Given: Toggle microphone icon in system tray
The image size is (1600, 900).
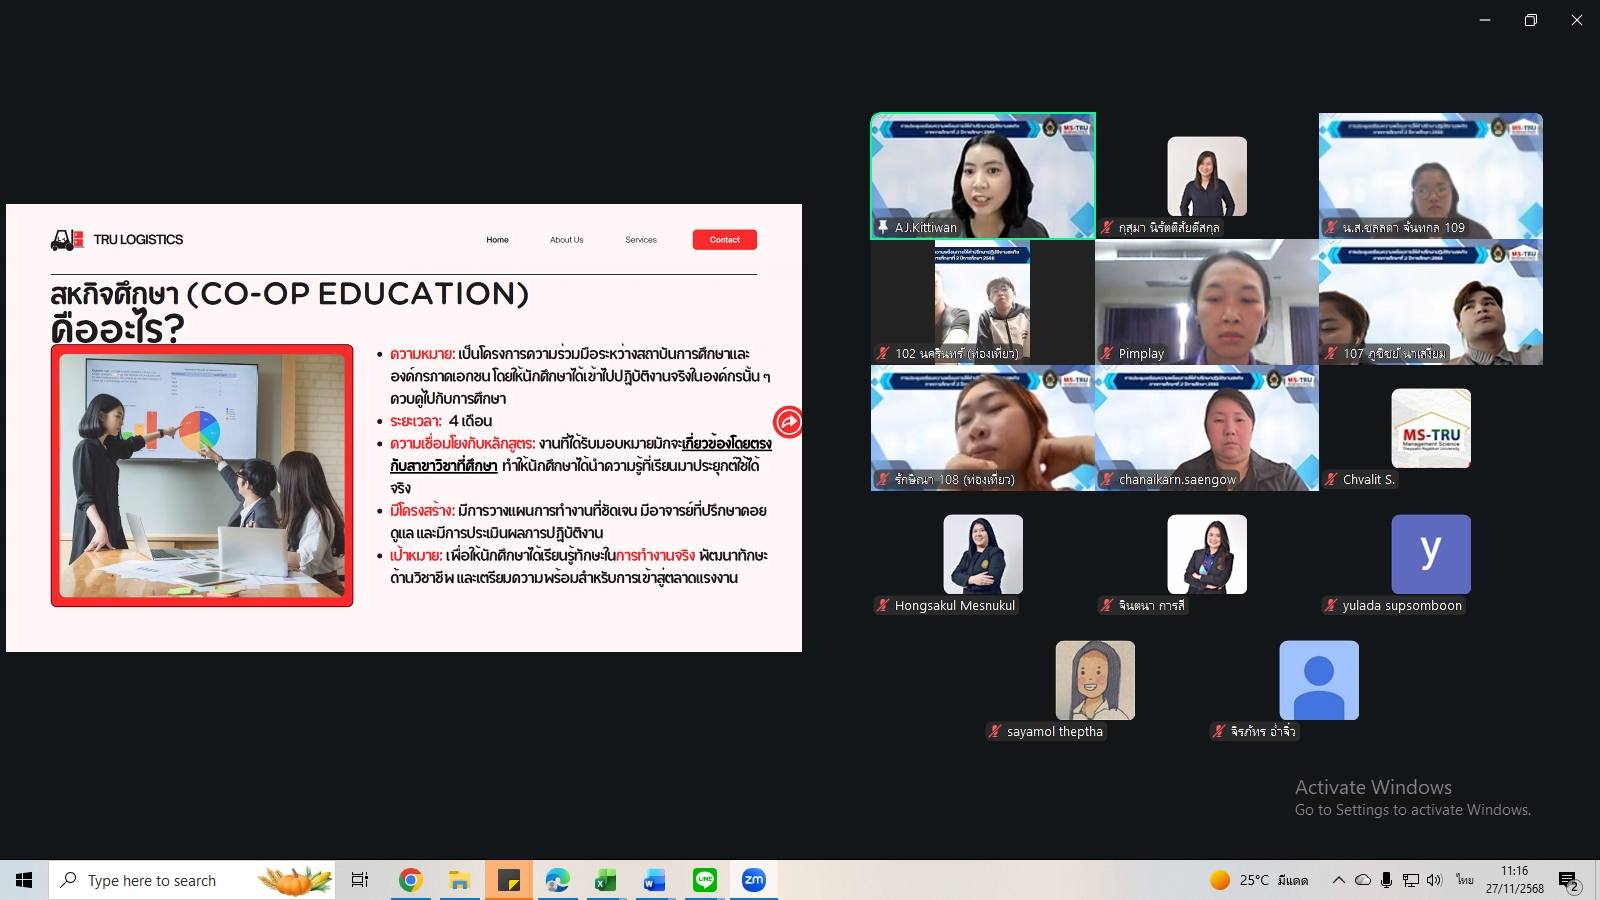Looking at the screenshot, I should coord(1386,880).
